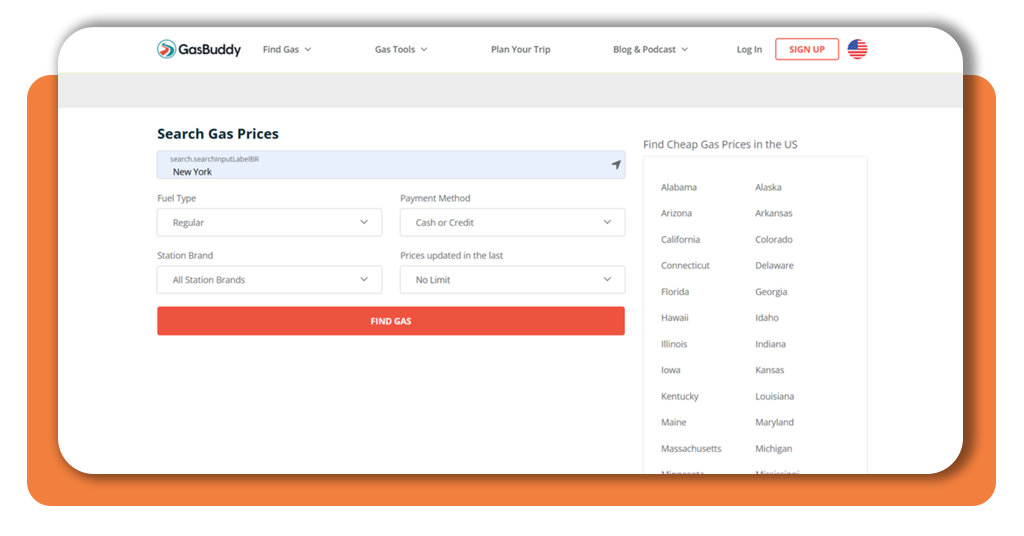This screenshot has width=1024, height=536.
Task: Open the Plan Your Trip menu item
Action: click(x=520, y=50)
